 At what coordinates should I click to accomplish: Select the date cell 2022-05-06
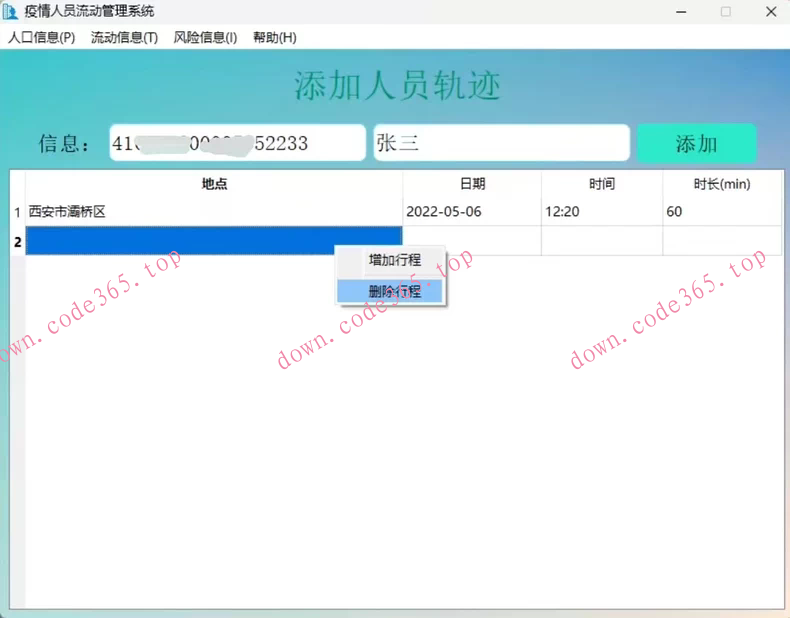(472, 212)
